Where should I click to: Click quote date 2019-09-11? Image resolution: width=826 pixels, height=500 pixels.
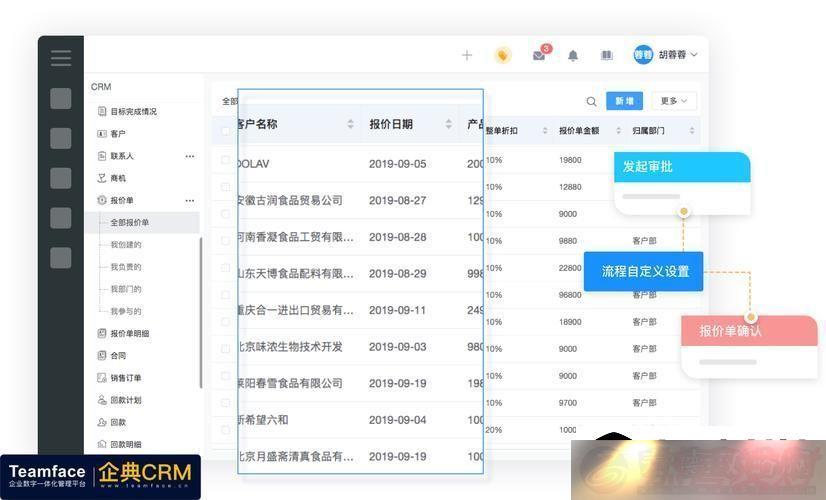click(x=397, y=310)
